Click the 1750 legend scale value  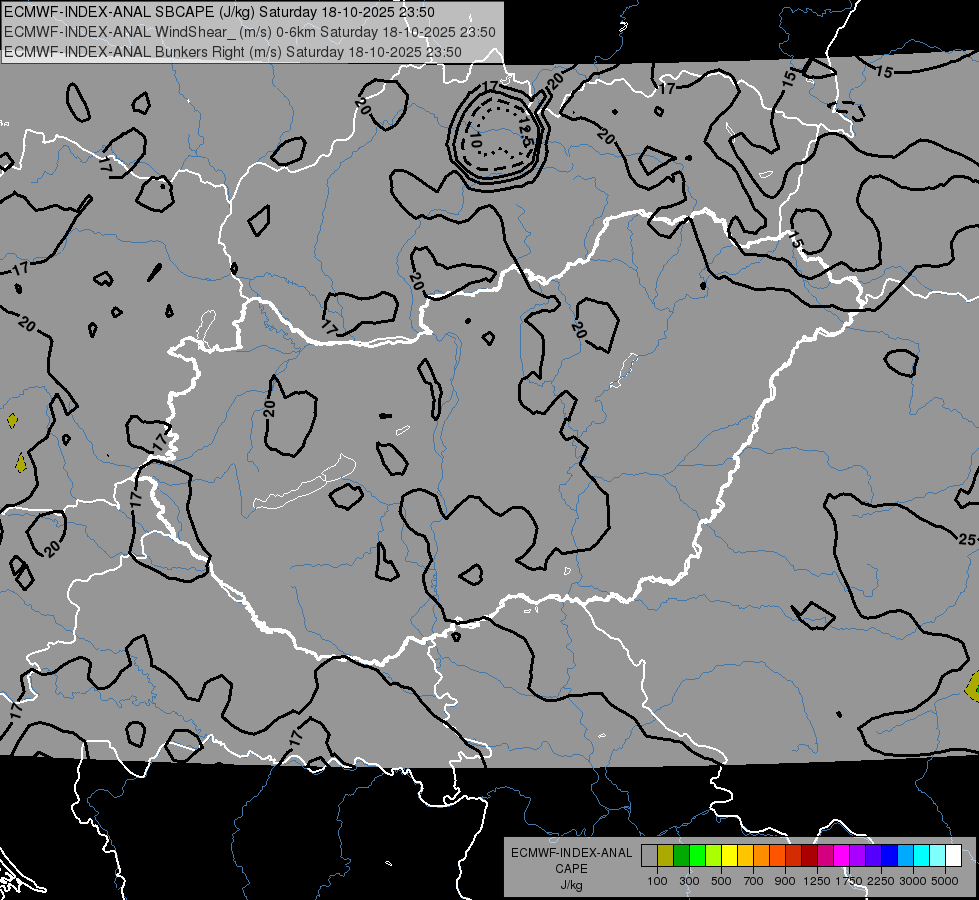click(x=849, y=881)
